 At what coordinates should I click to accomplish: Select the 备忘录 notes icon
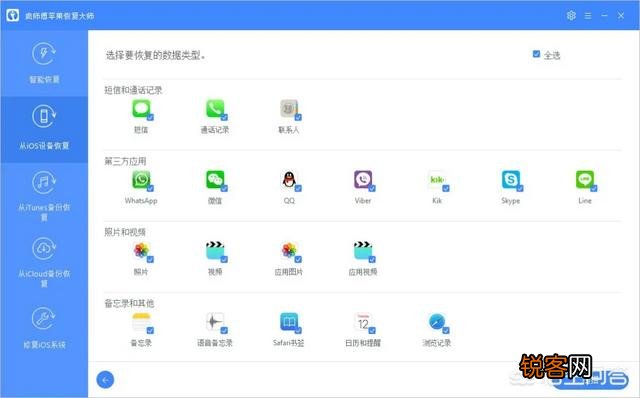tap(141, 322)
